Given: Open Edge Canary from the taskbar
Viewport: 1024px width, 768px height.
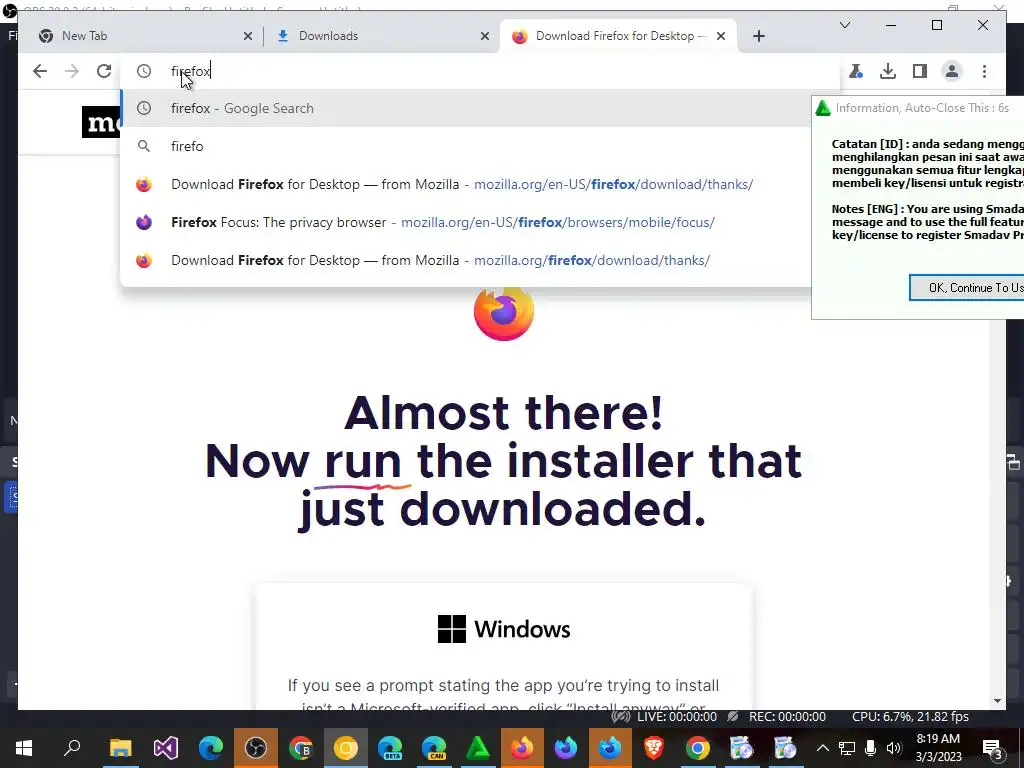Looking at the screenshot, I should pyautogui.click(x=434, y=748).
